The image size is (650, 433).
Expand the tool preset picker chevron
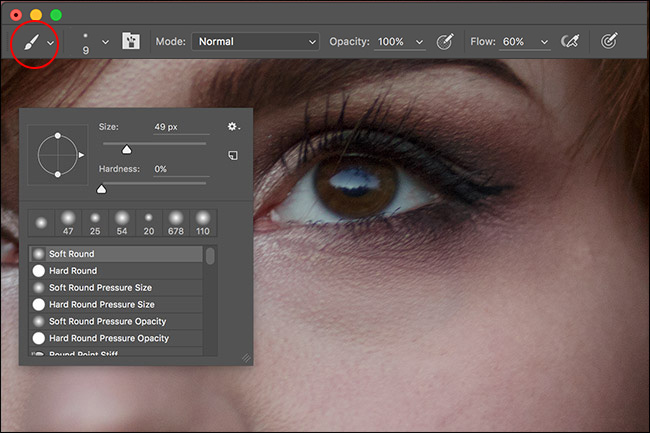pyautogui.click(x=51, y=43)
